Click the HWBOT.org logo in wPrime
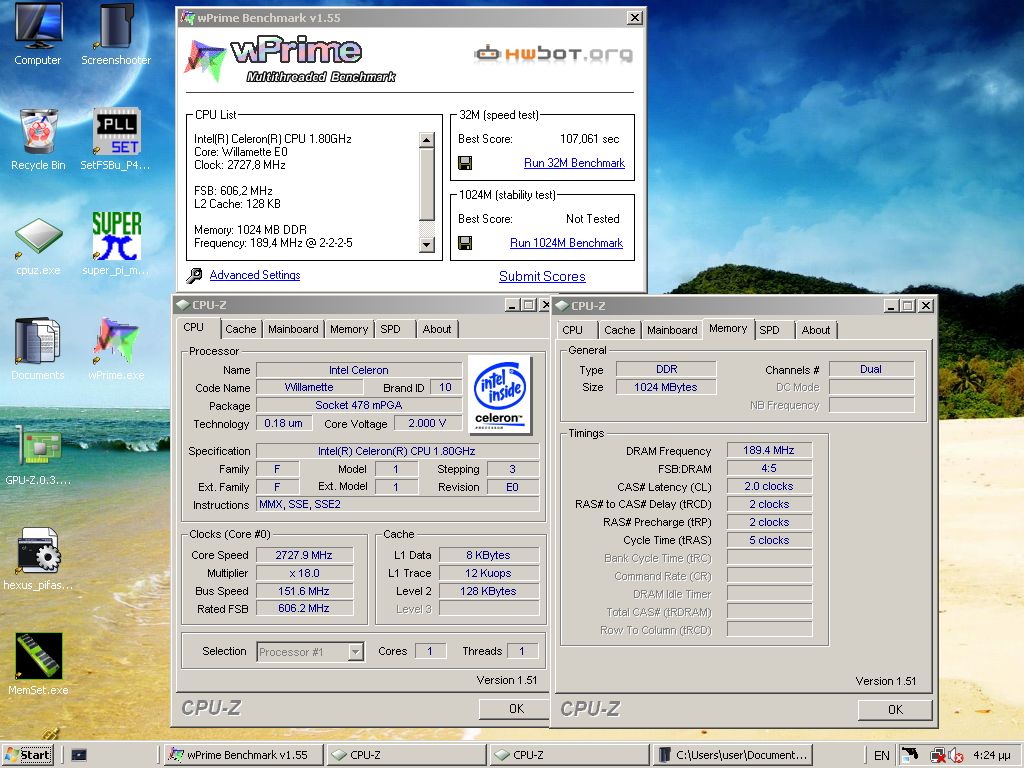Image resolution: width=1024 pixels, height=768 pixels. coord(554,54)
